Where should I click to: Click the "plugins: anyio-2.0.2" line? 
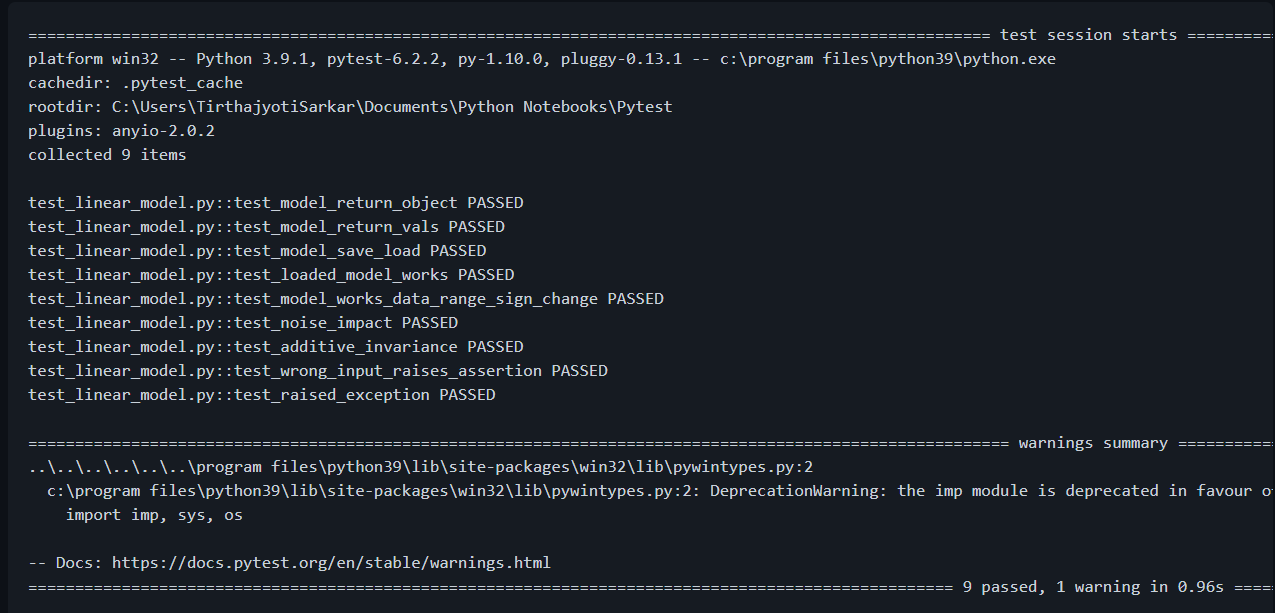pyautogui.click(x=121, y=131)
